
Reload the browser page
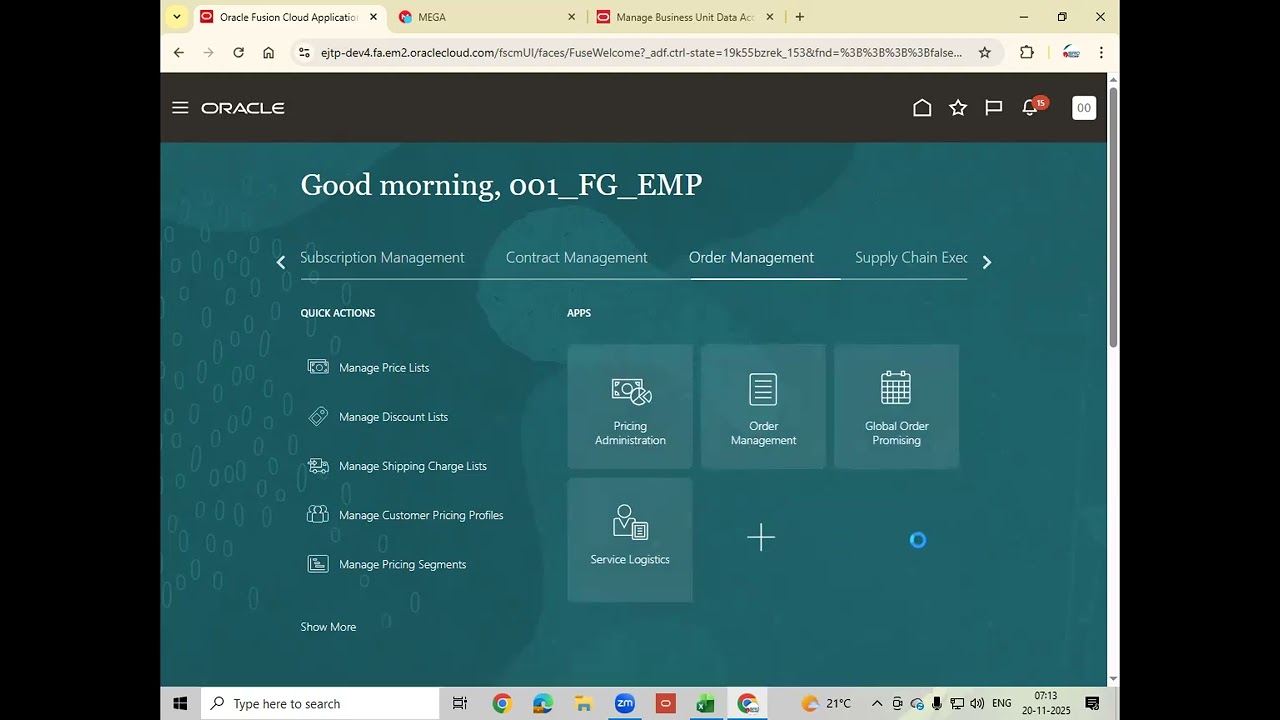coord(238,53)
